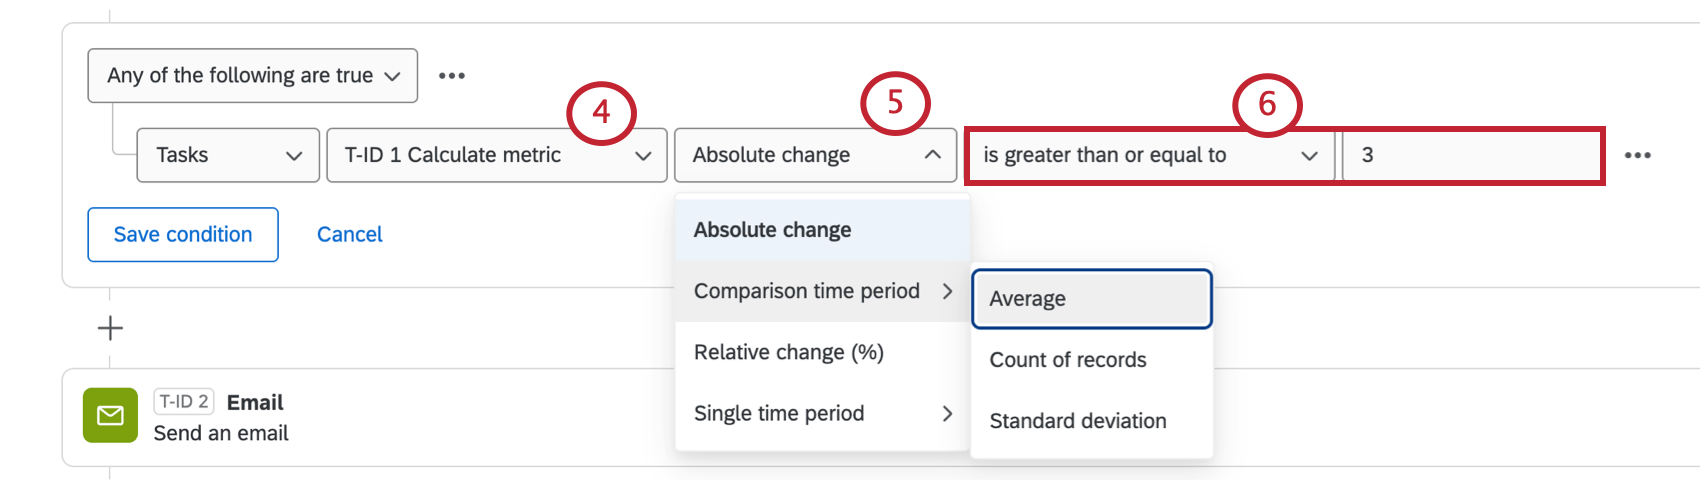
Task: Click the T-ID 2 badge label
Action: point(184,402)
